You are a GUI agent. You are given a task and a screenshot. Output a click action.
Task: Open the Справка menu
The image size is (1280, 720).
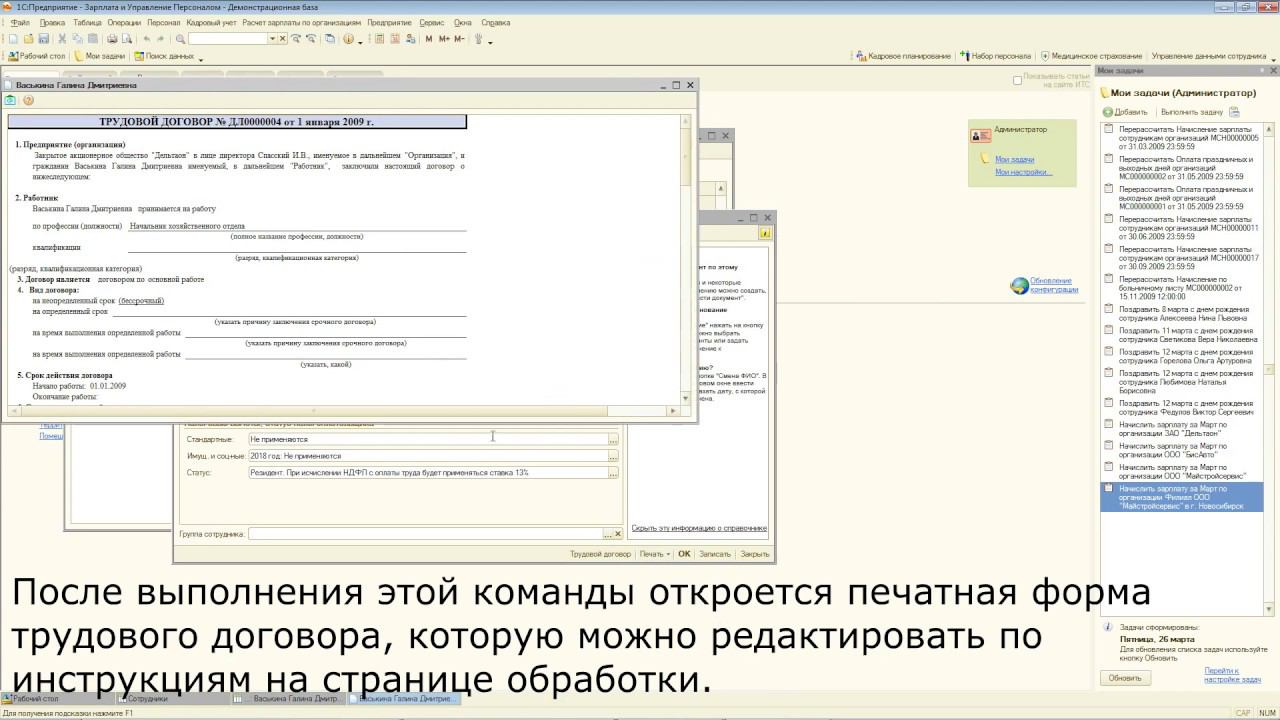(x=496, y=22)
